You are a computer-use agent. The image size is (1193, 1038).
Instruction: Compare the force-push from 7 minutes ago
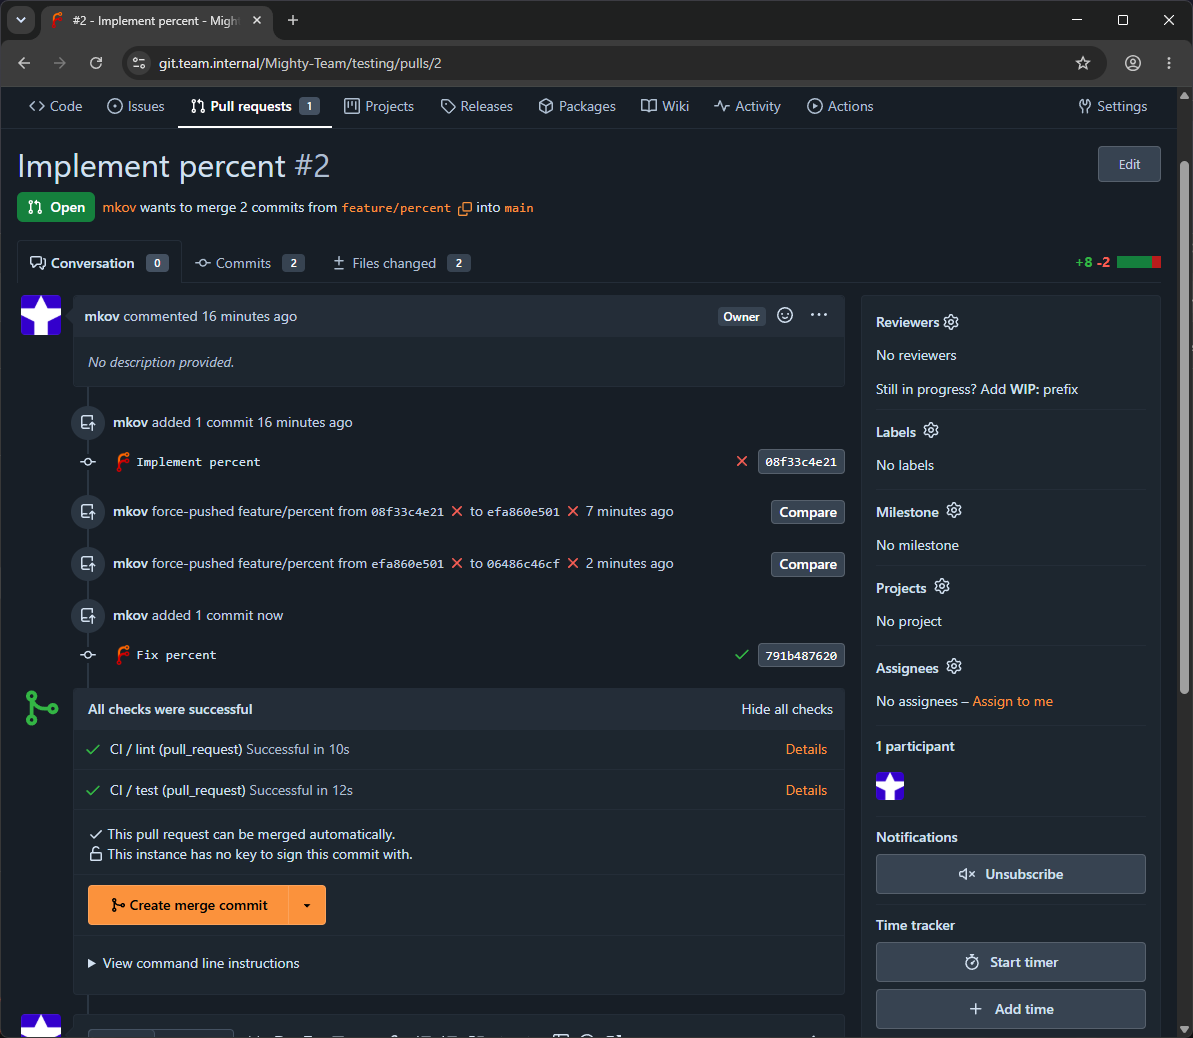(x=807, y=512)
